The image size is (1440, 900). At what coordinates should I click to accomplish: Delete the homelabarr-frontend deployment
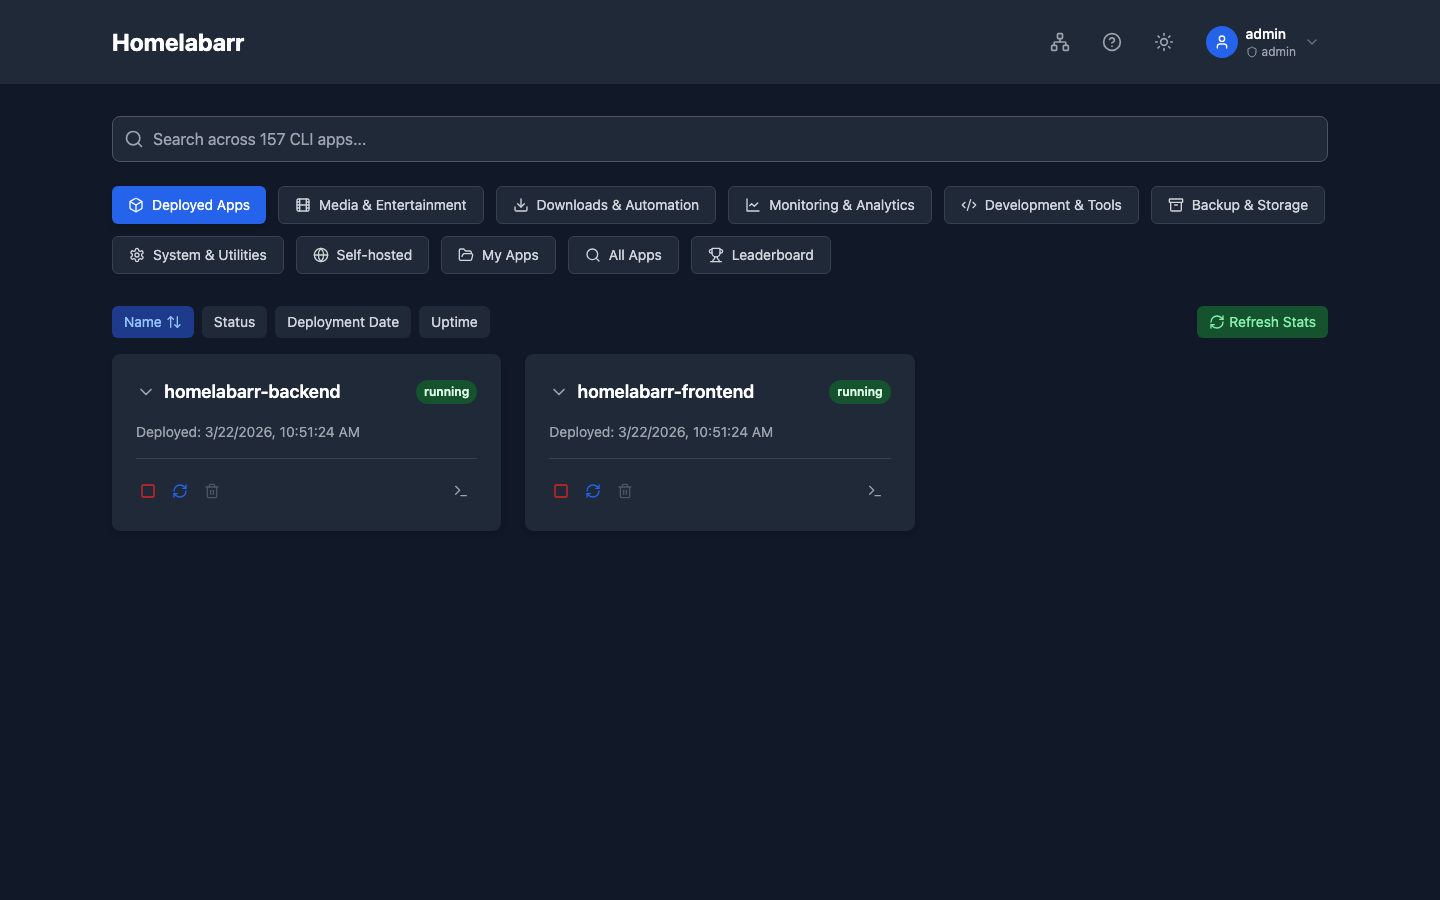625,491
